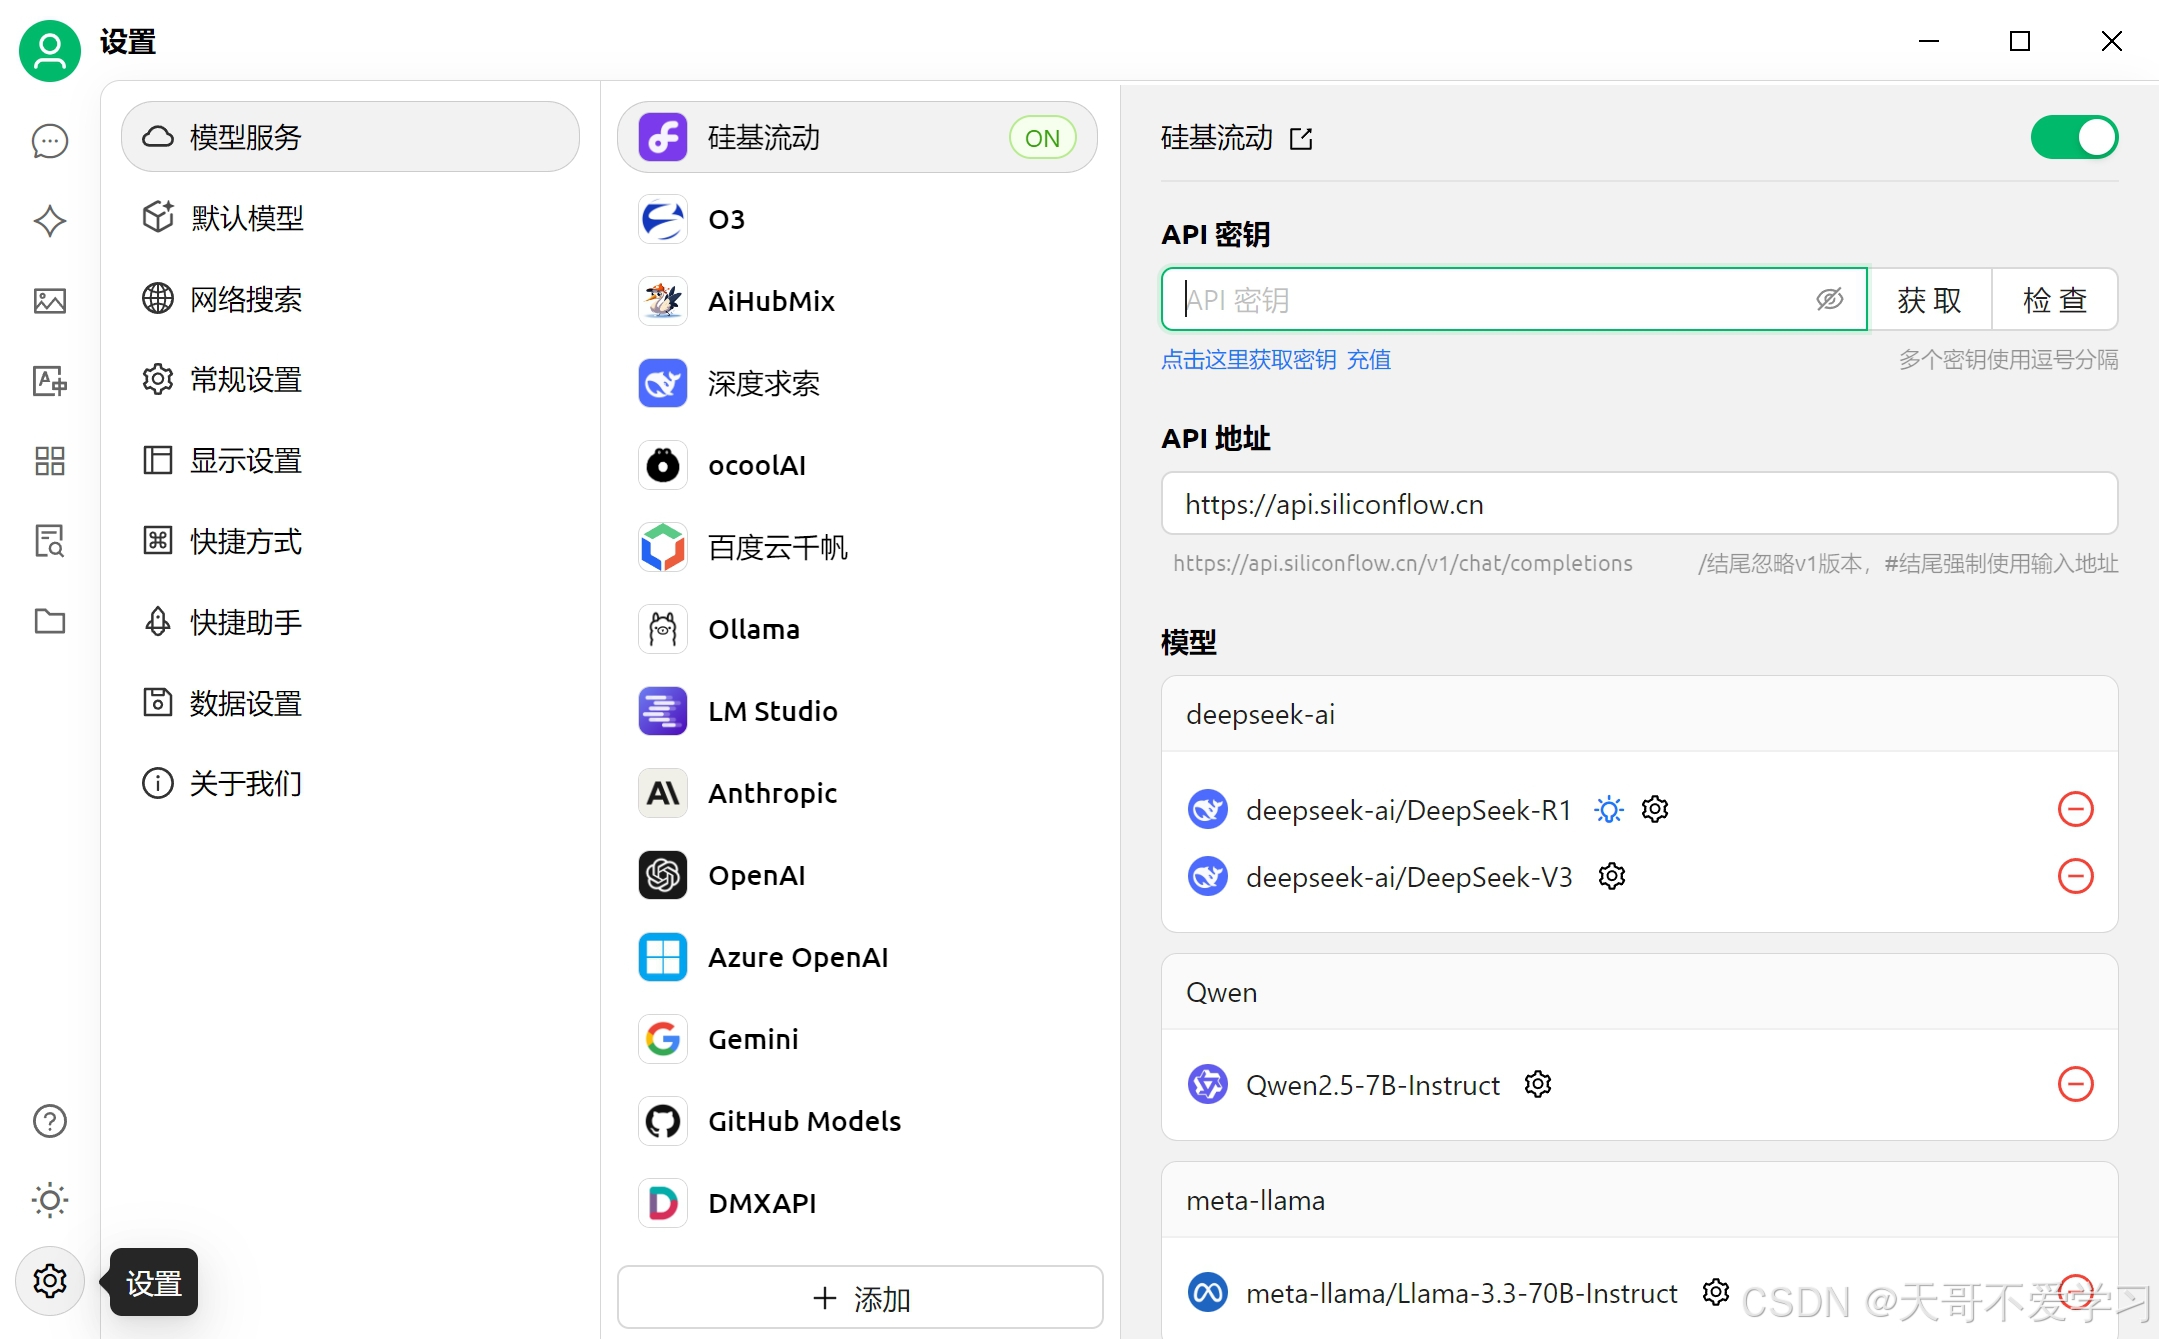Open the chat assistant sidebar icon
Viewport: 2159px width, 1339px height.
point(49,141)
